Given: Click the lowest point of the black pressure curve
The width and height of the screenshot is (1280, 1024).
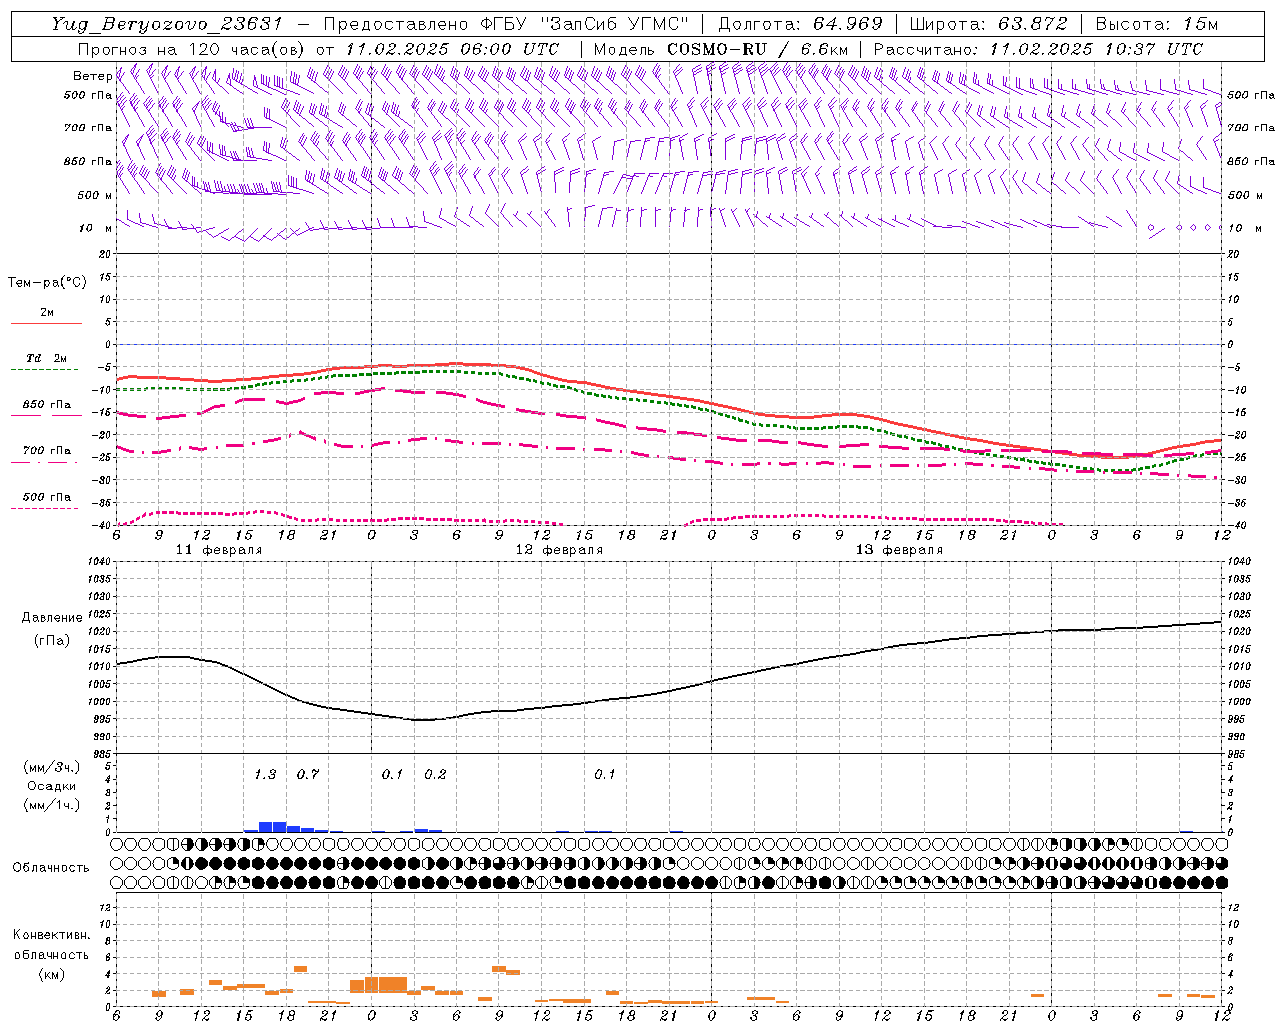Looking at the screenshot, I should pyautogui.click(x=421, y=720).
